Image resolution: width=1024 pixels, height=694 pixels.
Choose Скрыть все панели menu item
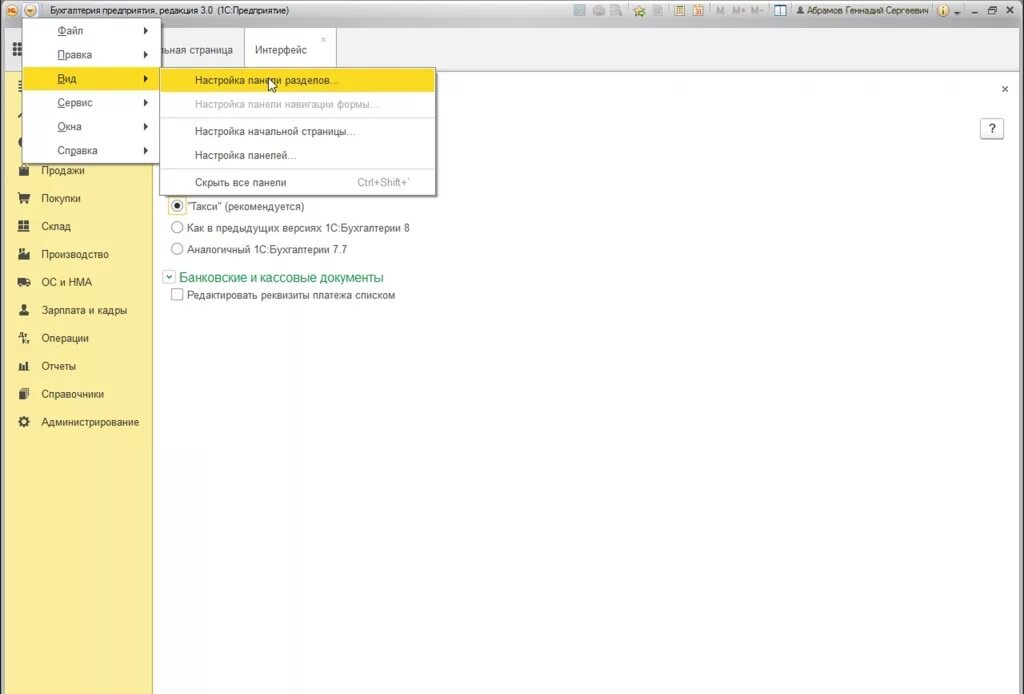tap(297, 182)
